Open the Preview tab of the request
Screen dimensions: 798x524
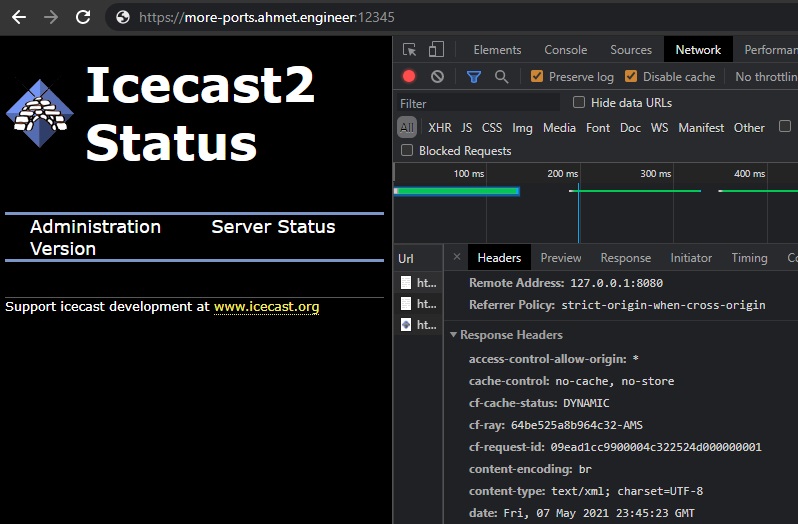tap(560, 258)
